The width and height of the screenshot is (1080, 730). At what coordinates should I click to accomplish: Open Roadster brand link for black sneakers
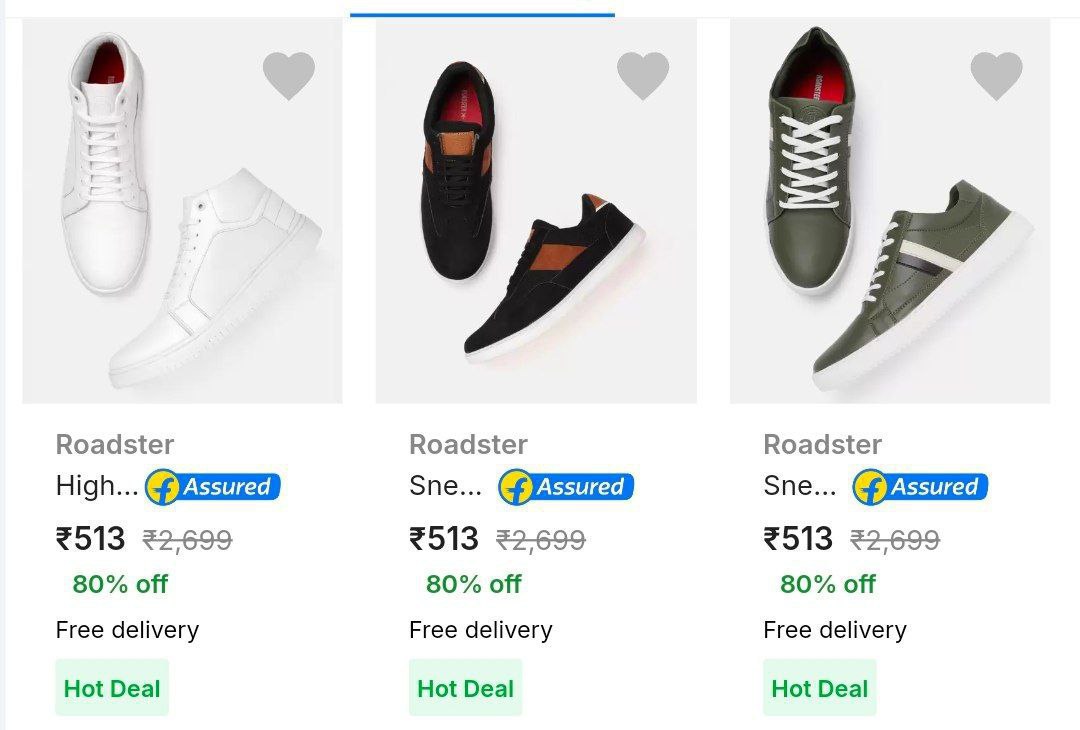point(469,444)
